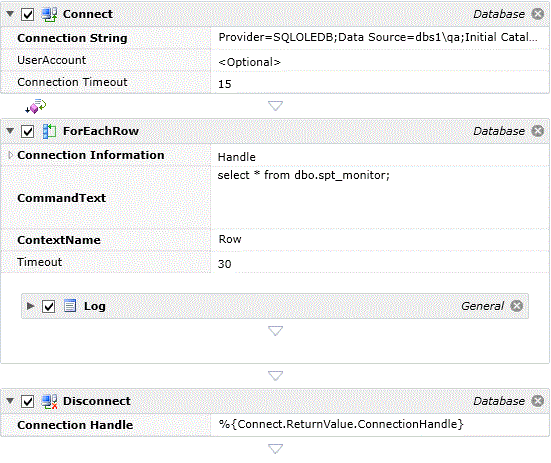The image size is (551, 463).
Task: Click the purple cube icon below Connect
Action: pos(36,106)
